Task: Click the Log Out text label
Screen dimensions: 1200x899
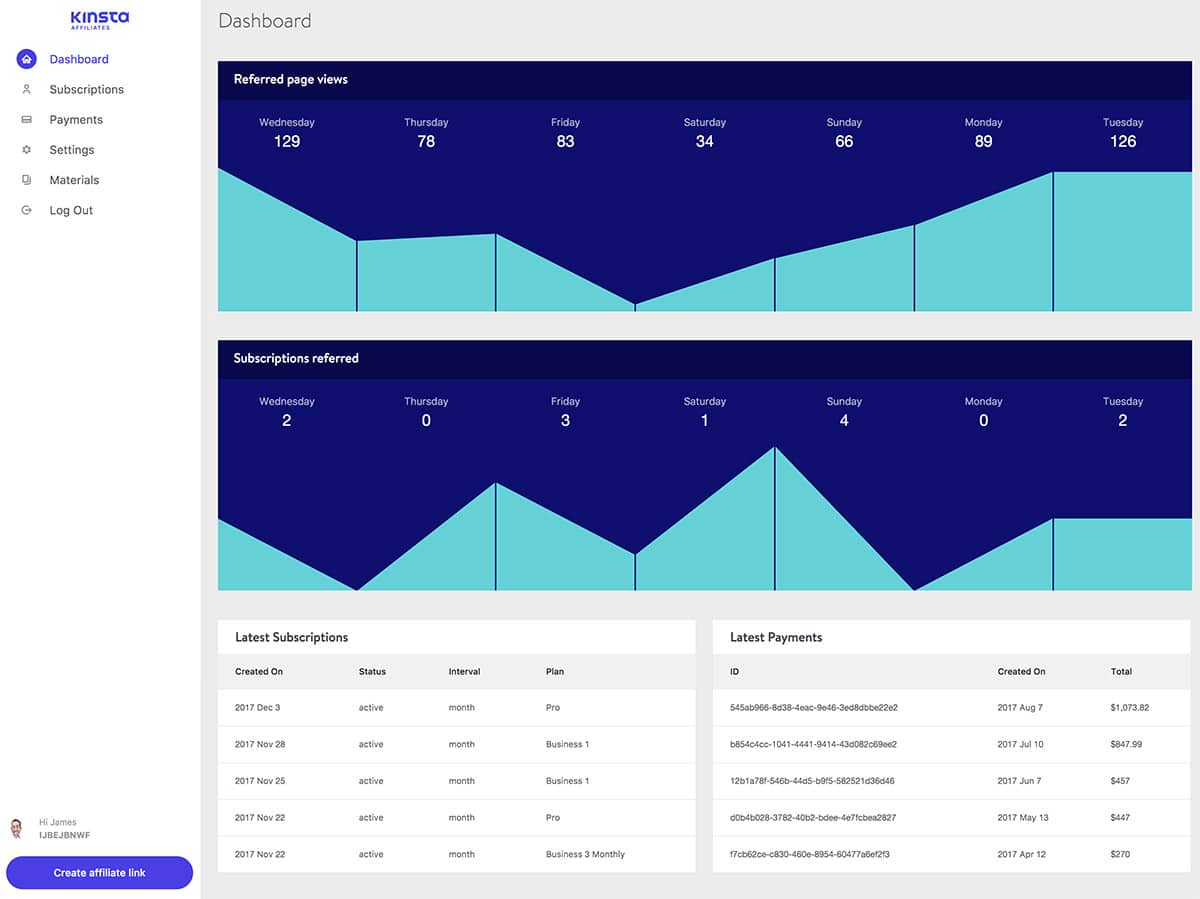Action: [x=71, y=210]
